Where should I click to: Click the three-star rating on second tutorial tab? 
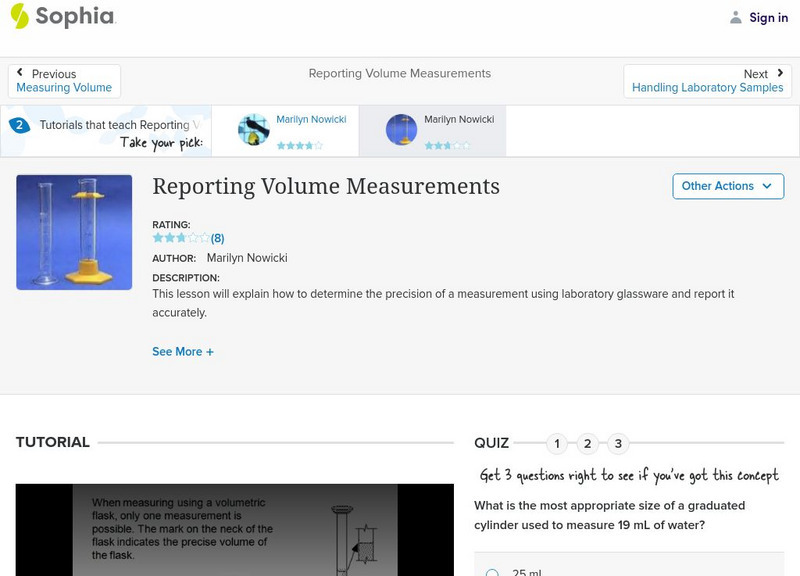click(x=447, y=145)
